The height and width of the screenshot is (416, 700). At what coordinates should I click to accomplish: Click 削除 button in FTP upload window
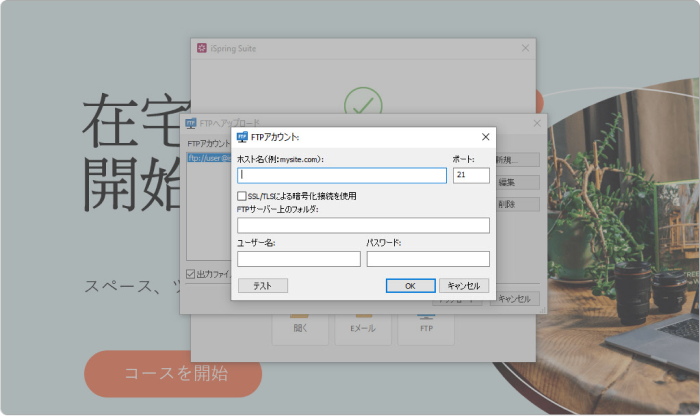pos(517,204)
